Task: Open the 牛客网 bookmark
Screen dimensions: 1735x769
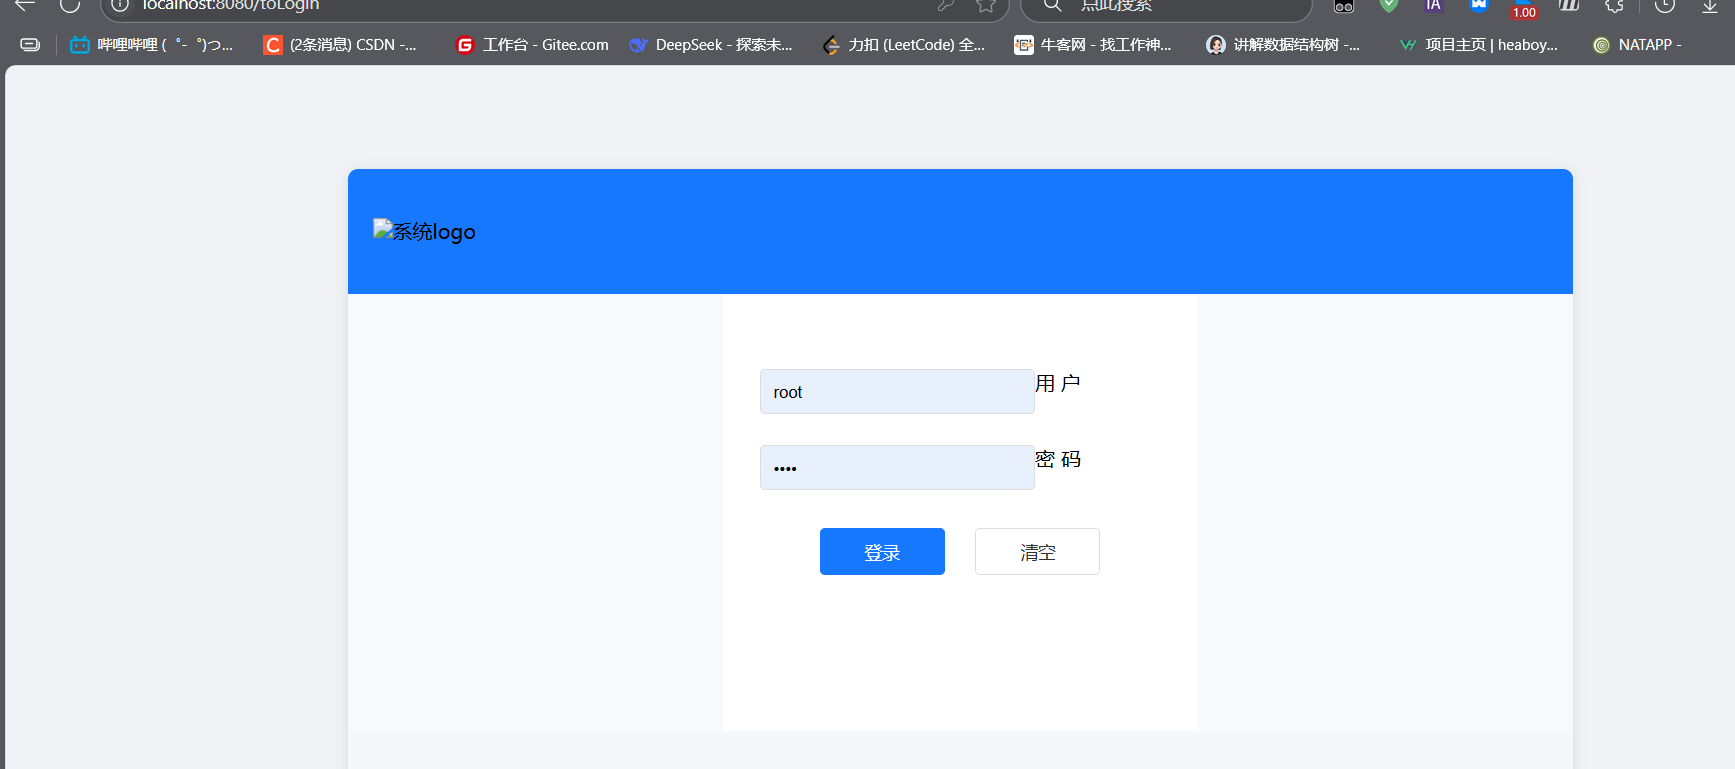Action: (x=1093, y=45)
